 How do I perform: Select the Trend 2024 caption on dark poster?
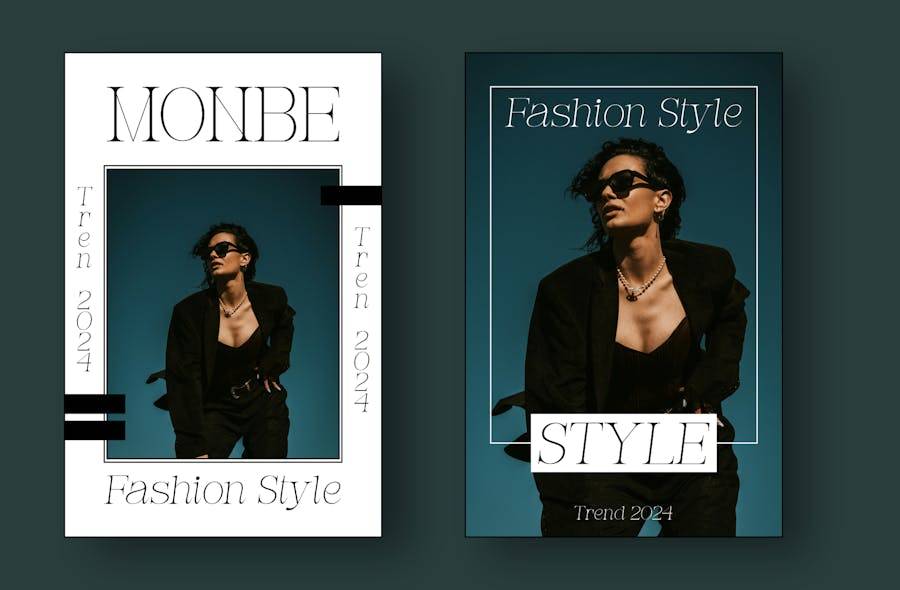[x=623, y=513]
